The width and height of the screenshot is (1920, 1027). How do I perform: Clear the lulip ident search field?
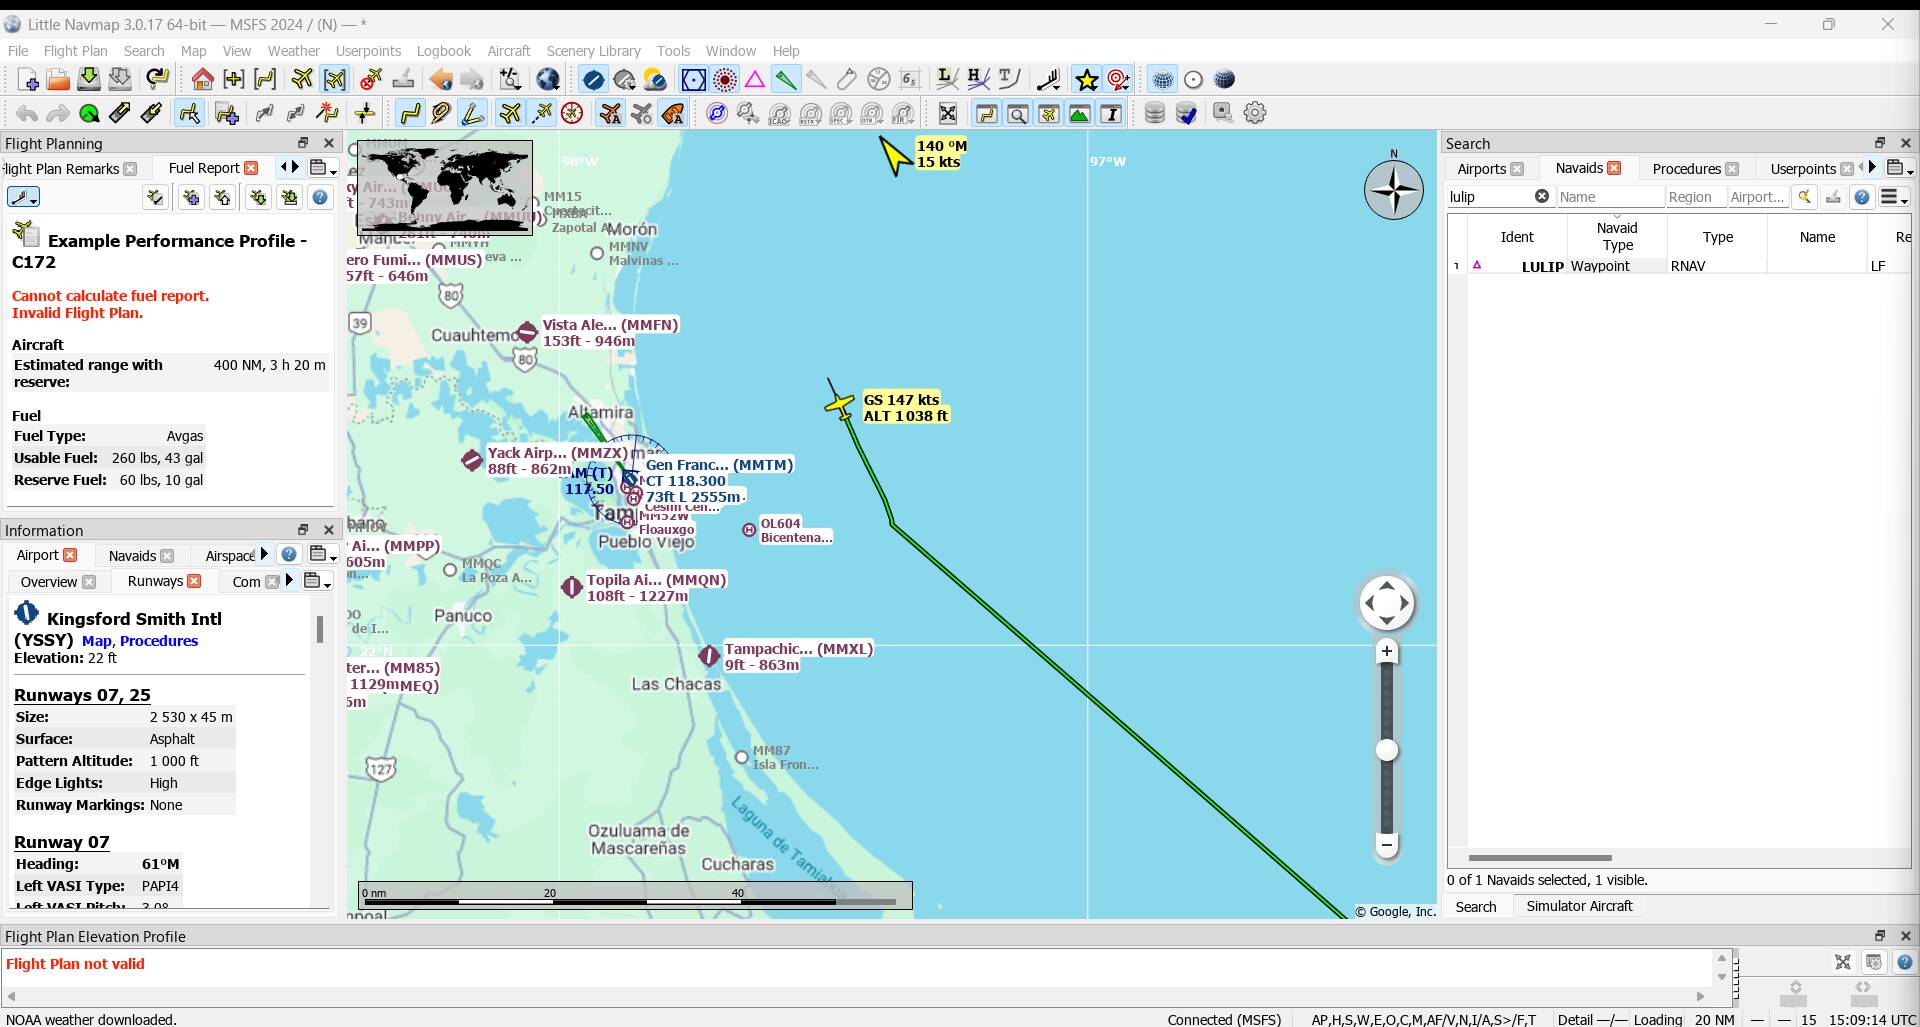(1542, 197)
